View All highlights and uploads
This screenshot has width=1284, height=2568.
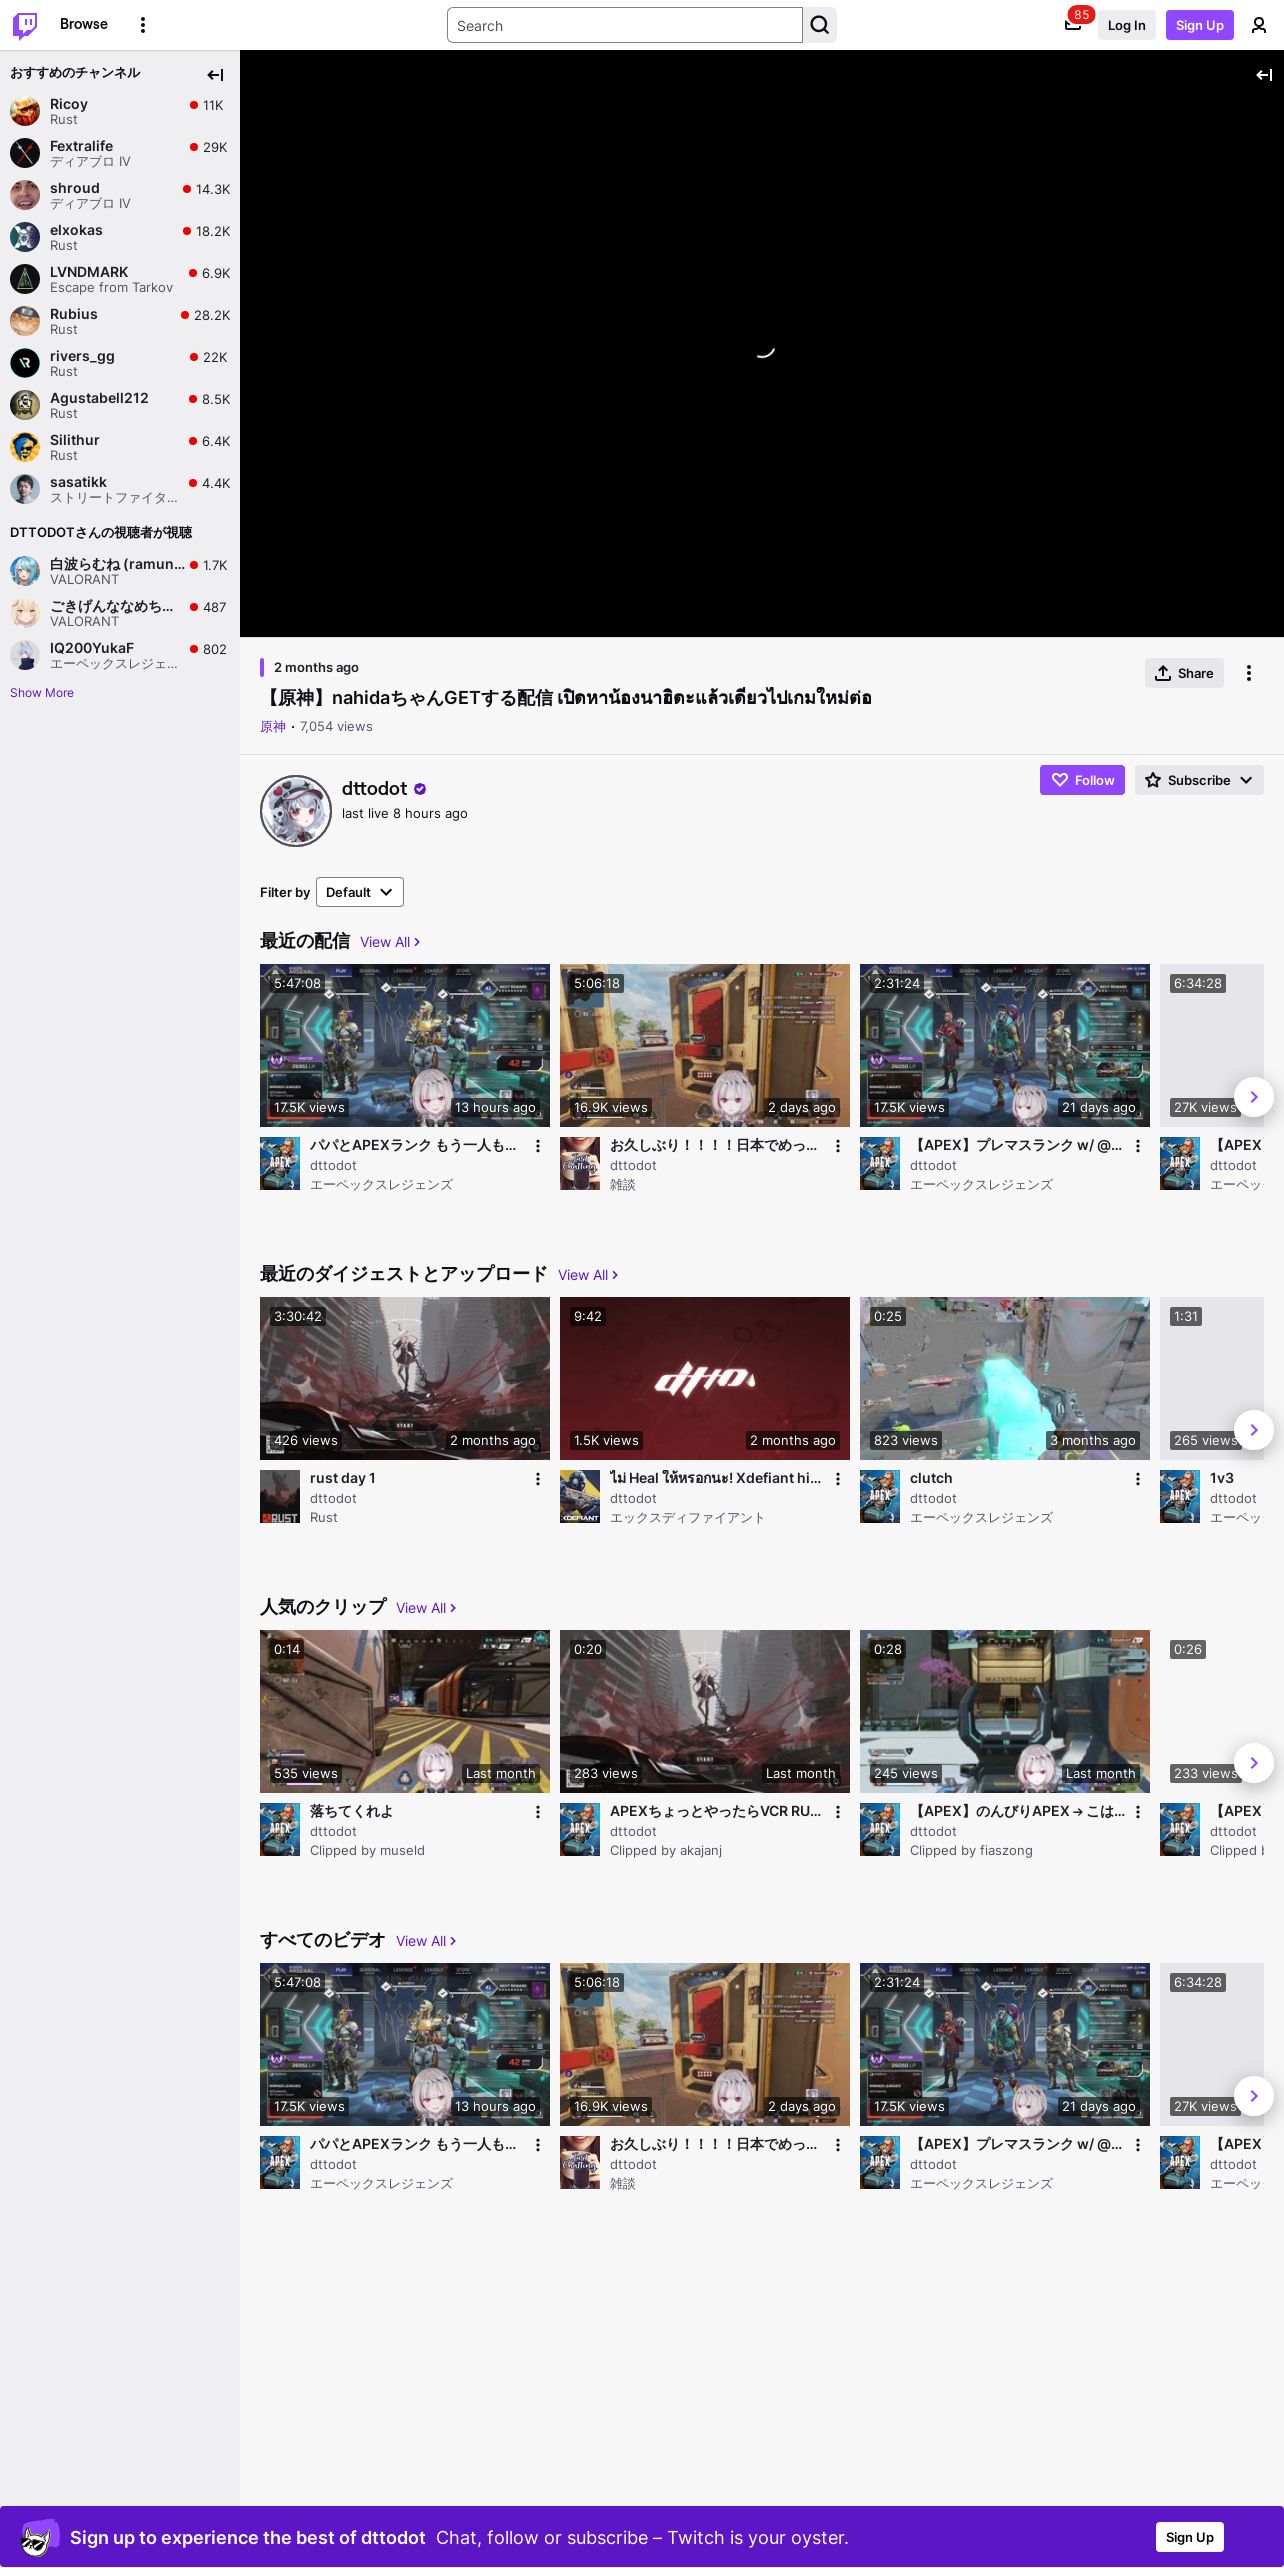pos(588,1275)
